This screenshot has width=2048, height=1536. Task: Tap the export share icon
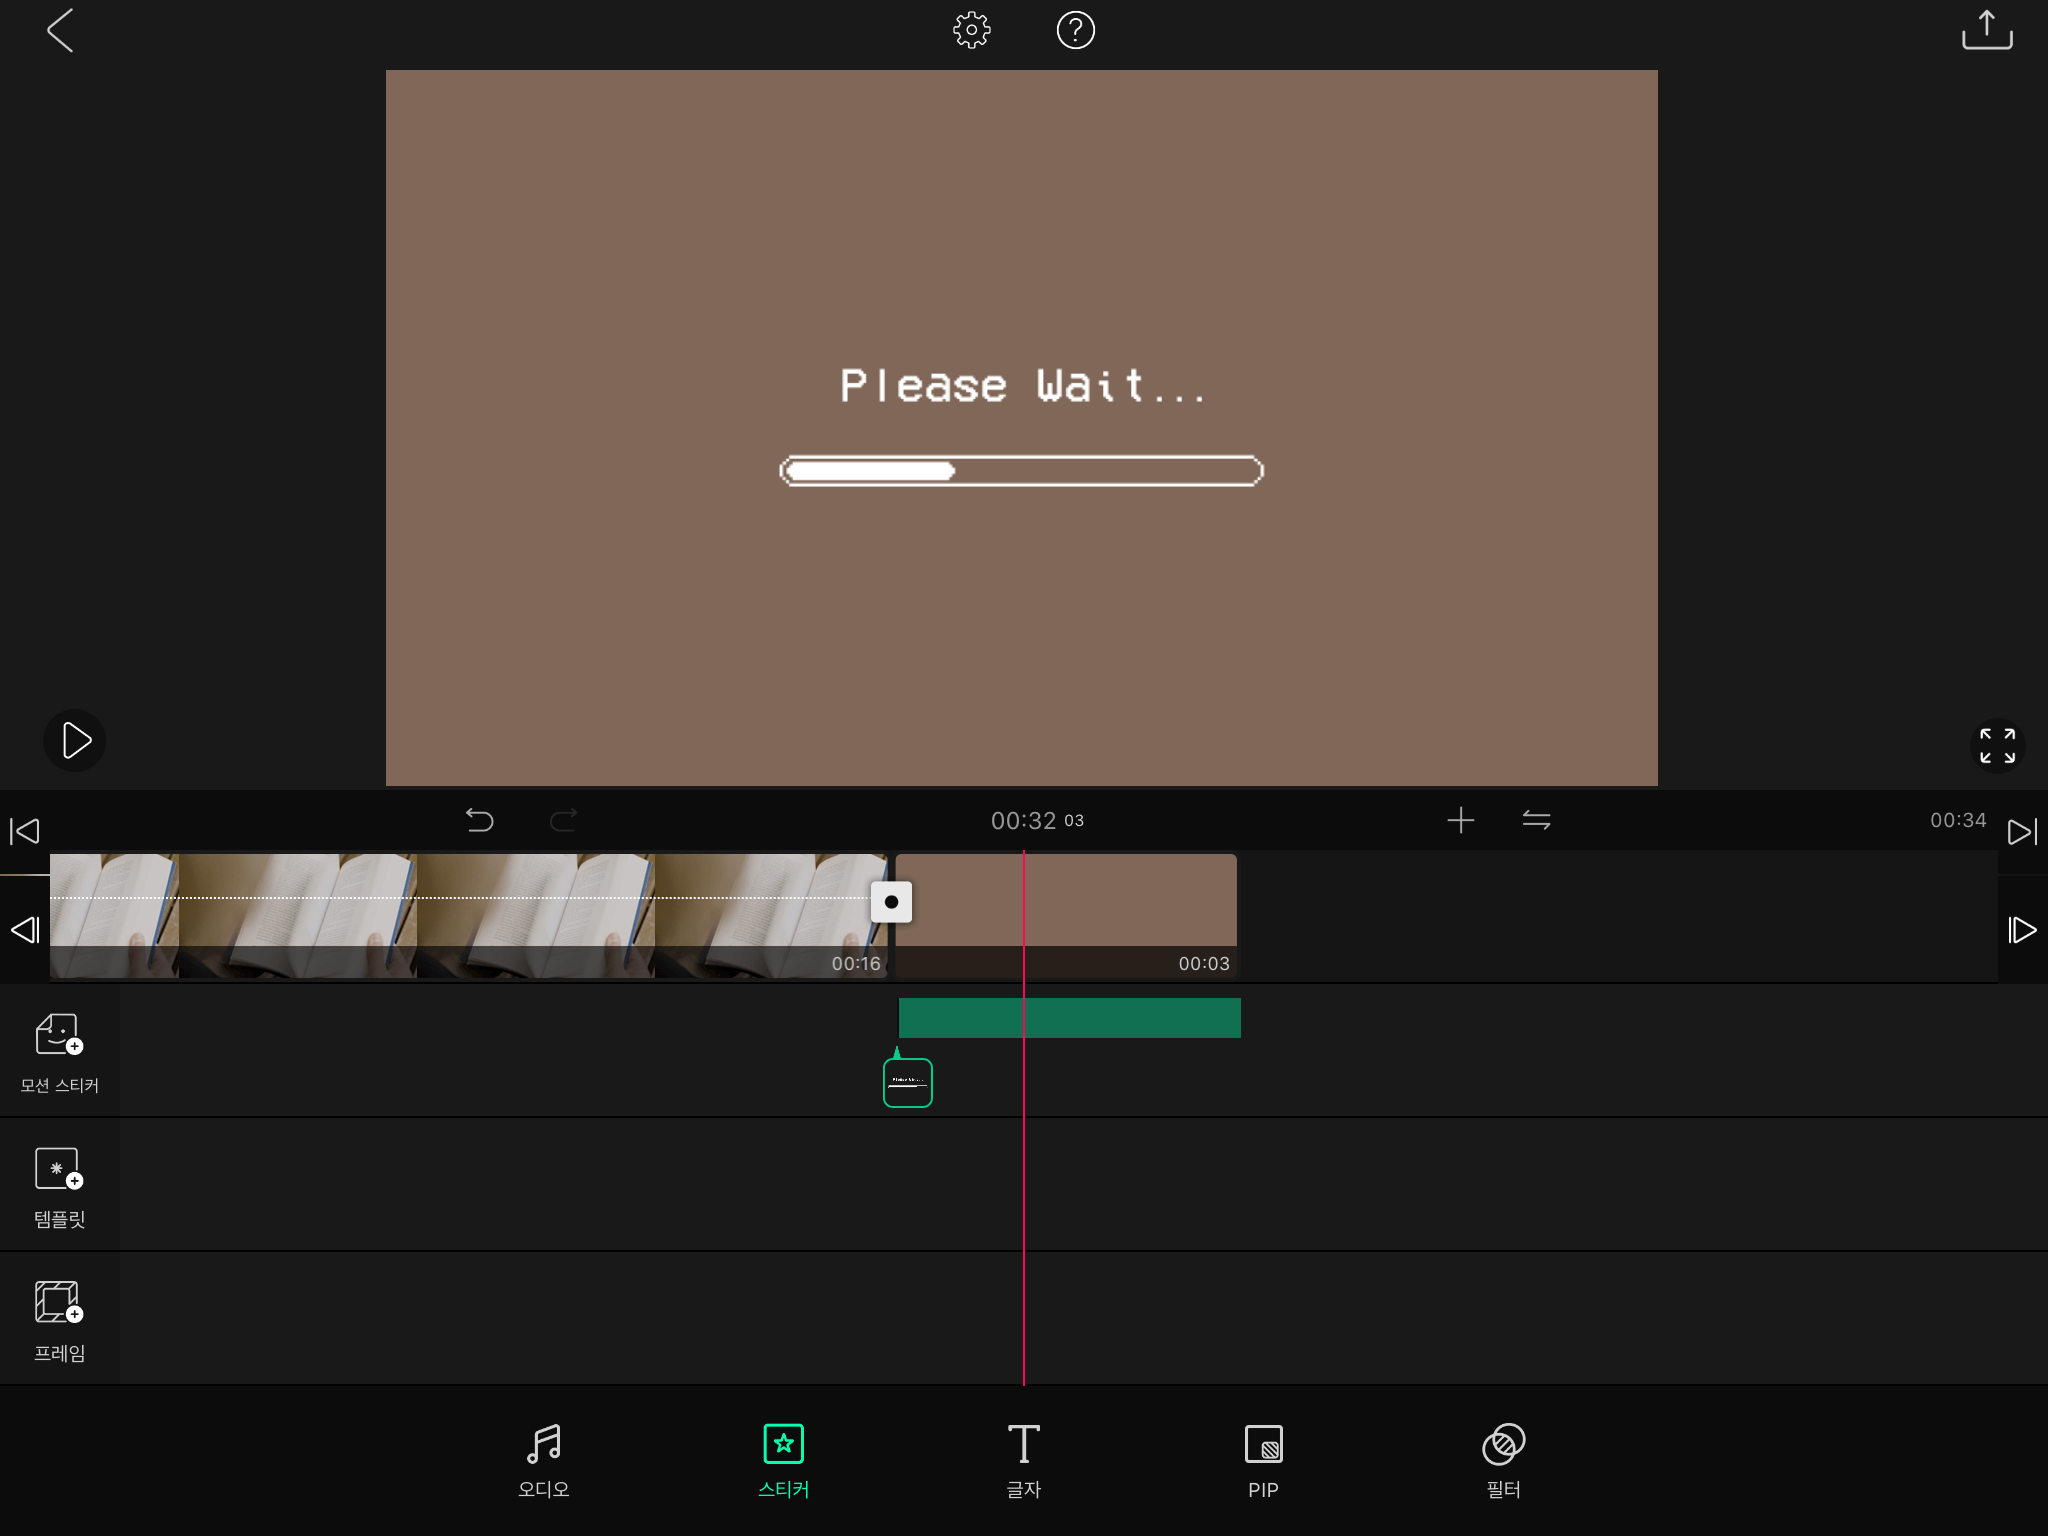click(1986, 30)
